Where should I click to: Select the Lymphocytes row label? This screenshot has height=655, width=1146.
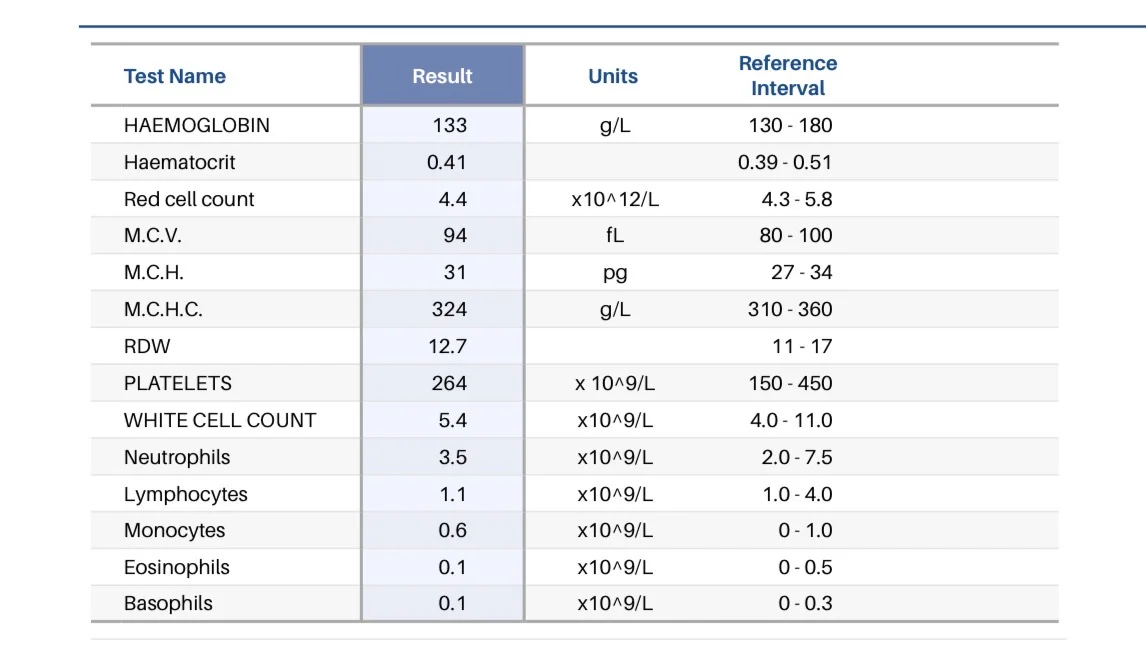[186, 494]
